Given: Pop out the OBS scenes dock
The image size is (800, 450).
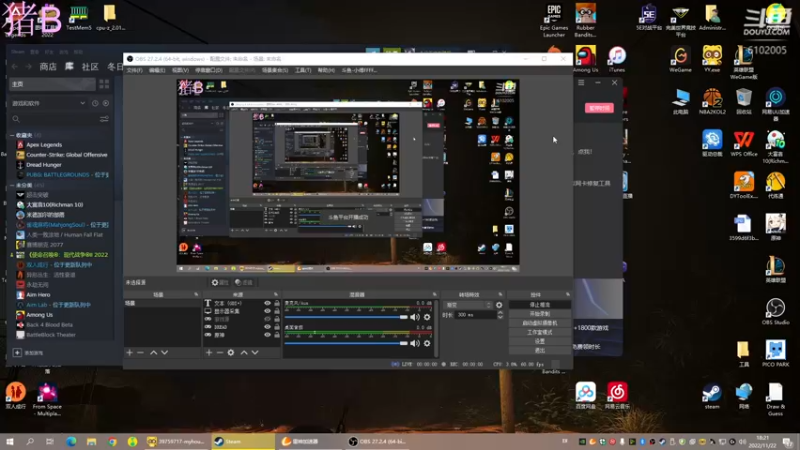Looking at the screenshot, I should (x=196, y=294).
